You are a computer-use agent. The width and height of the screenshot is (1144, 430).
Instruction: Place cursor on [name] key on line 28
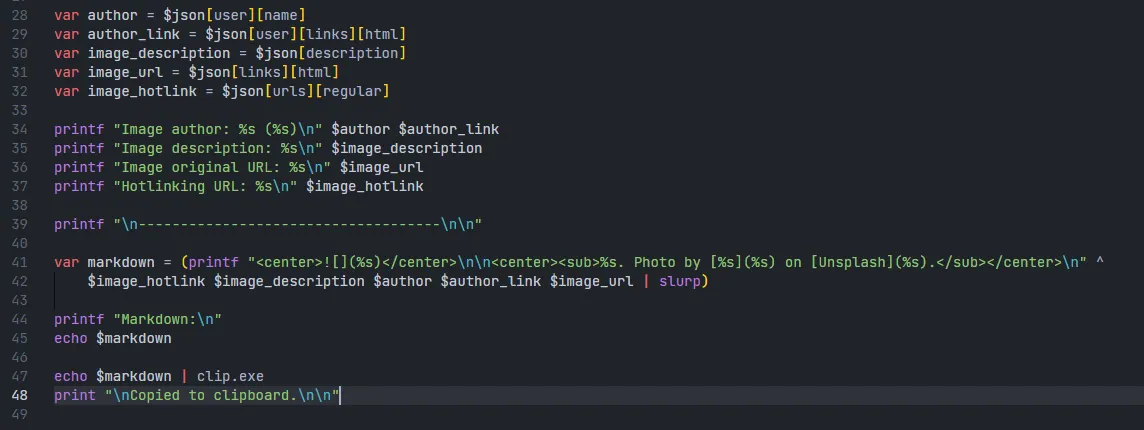[281, 15]
